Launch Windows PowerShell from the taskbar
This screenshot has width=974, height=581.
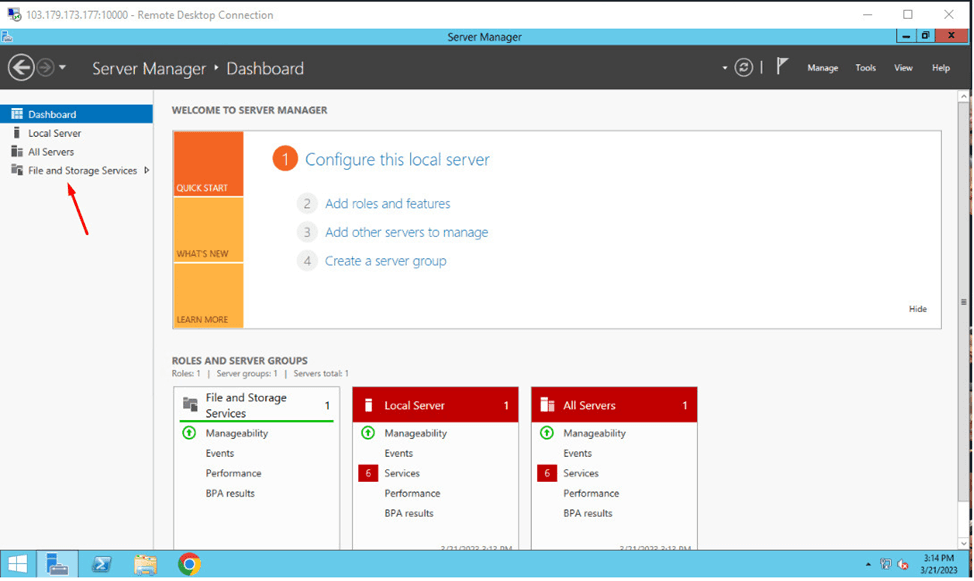click(101, 564)
